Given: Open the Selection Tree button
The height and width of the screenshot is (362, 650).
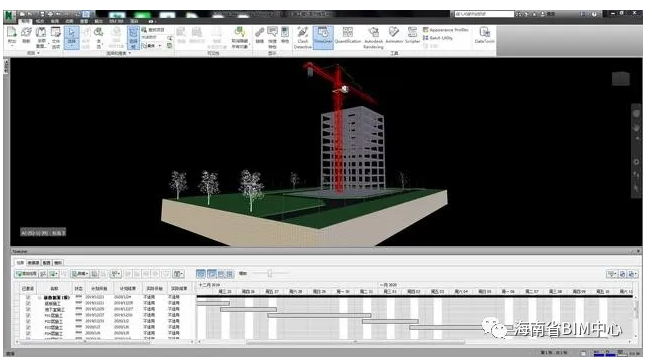Looking at the screenshot, I should (x=133, y=37).
